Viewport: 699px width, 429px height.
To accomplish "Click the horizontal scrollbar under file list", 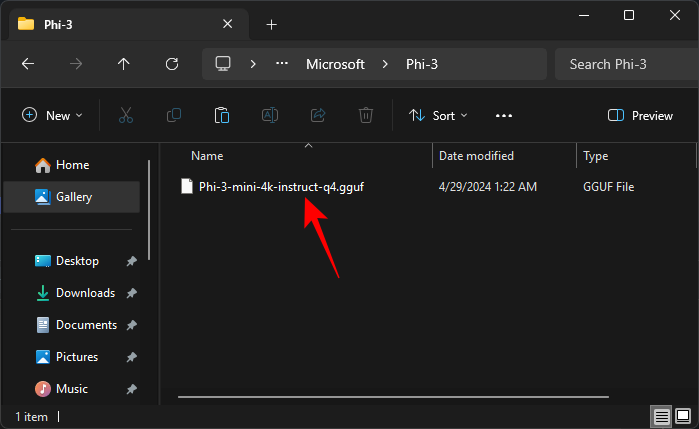I will [393, 396].
